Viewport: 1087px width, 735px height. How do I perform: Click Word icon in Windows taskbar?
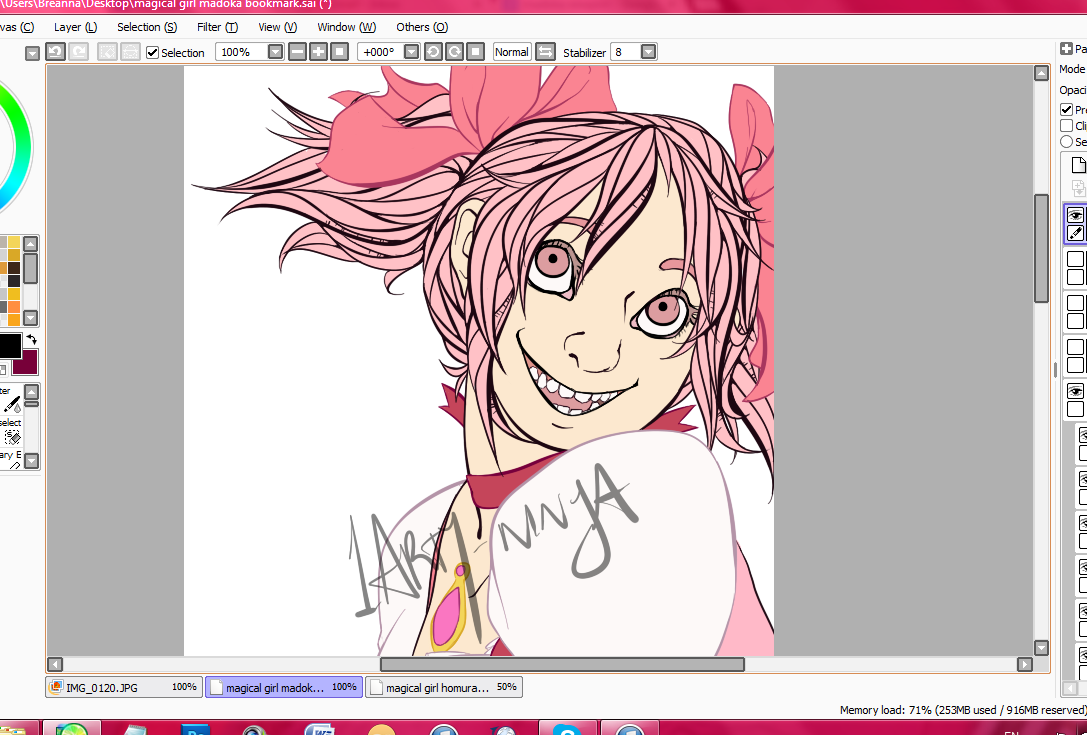pyautogui.click(x=320, y=728)
